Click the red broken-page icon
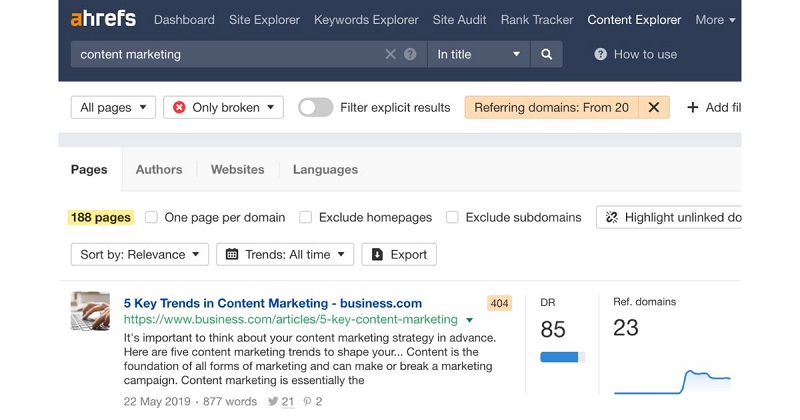 179,108
